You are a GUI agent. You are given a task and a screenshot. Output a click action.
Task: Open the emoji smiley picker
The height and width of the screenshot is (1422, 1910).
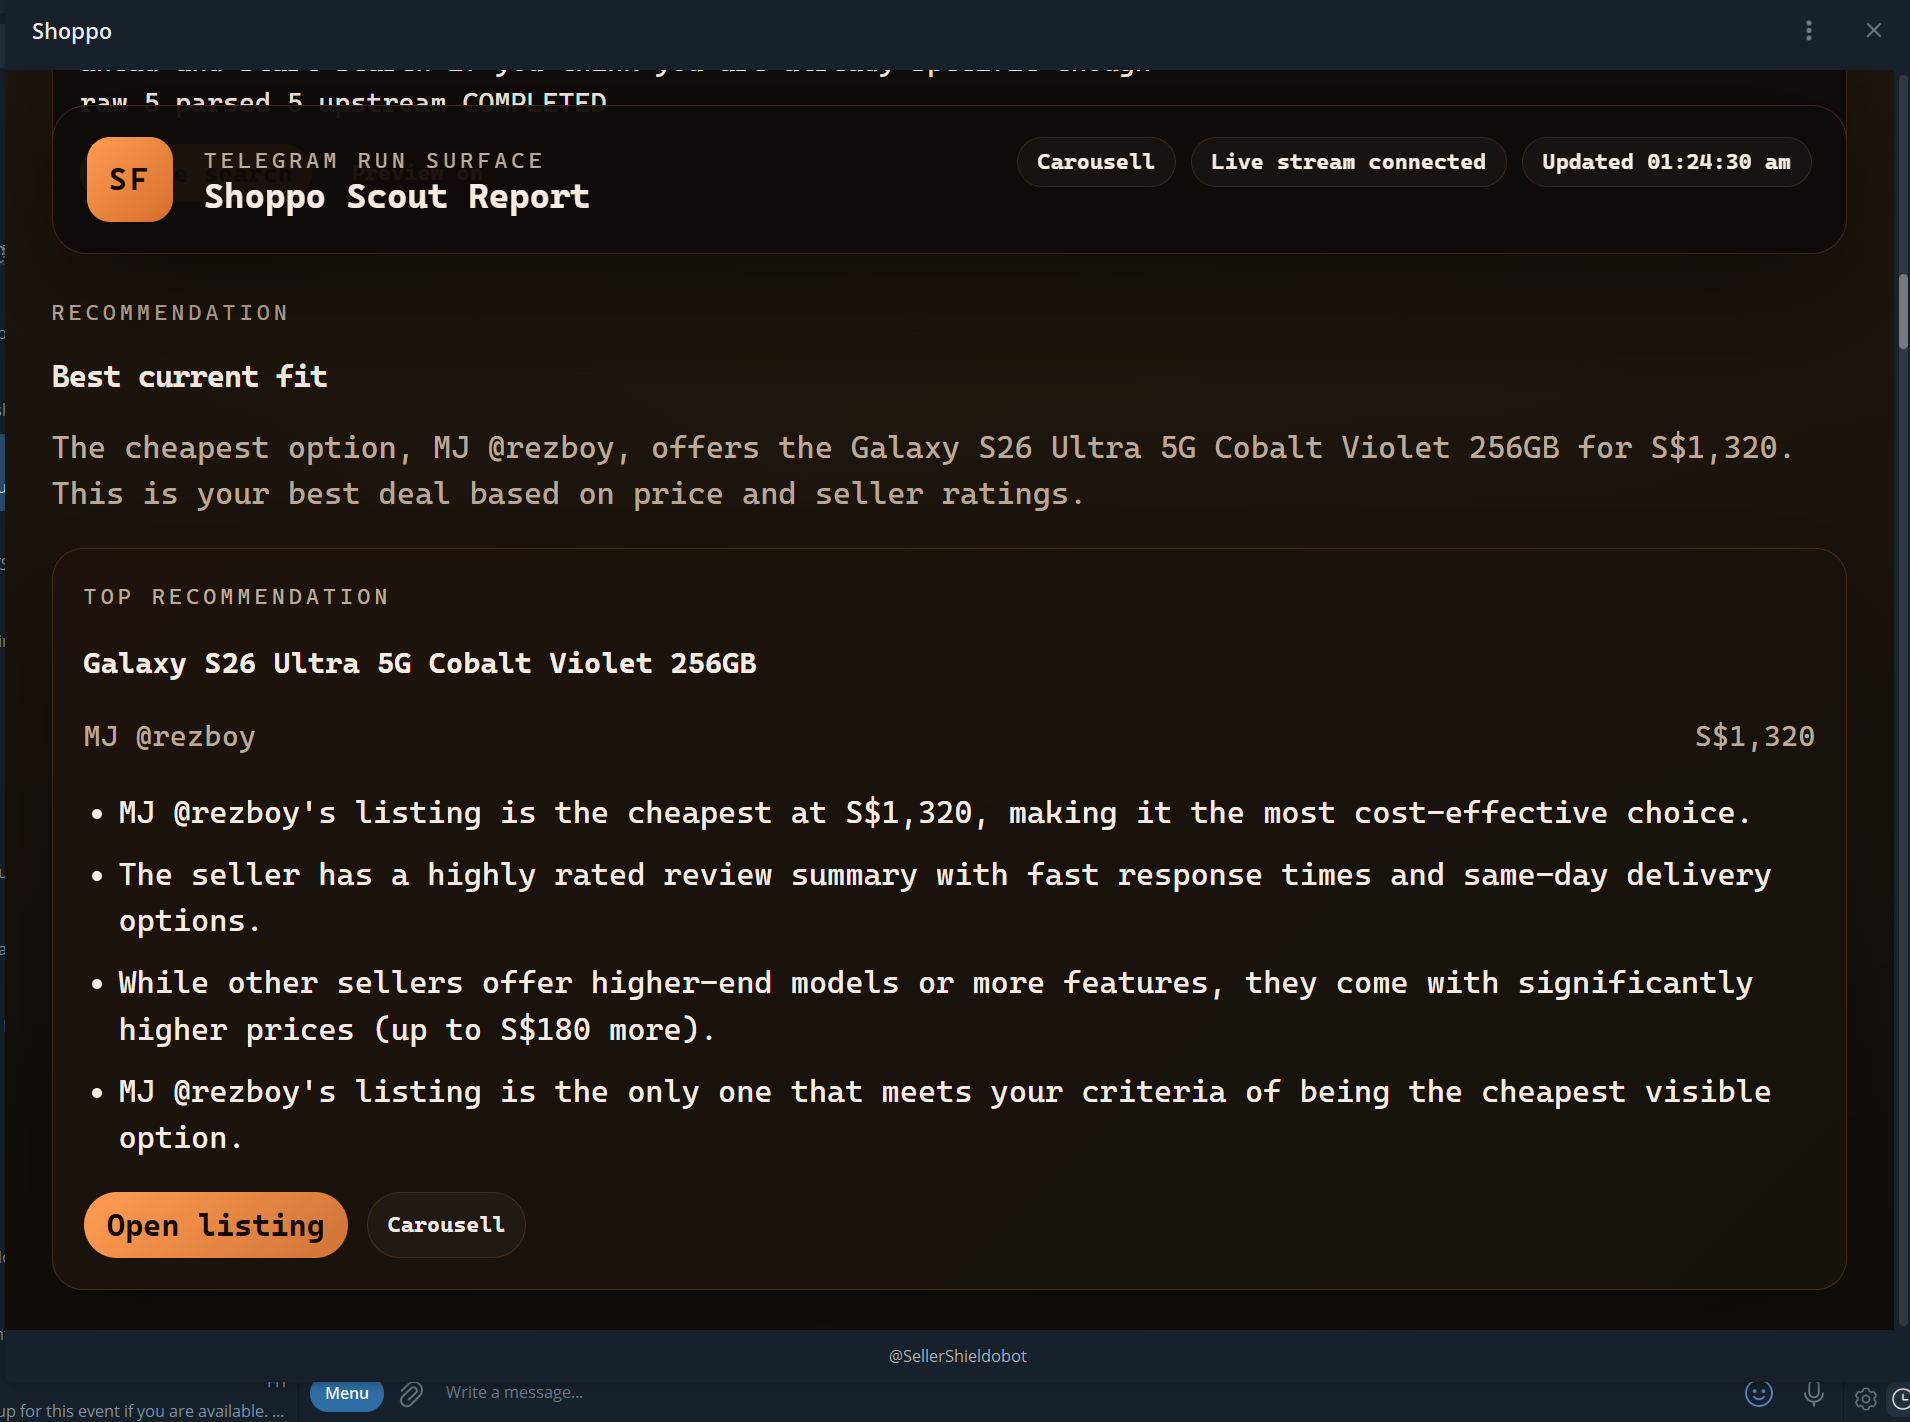pos(1758,1394)
